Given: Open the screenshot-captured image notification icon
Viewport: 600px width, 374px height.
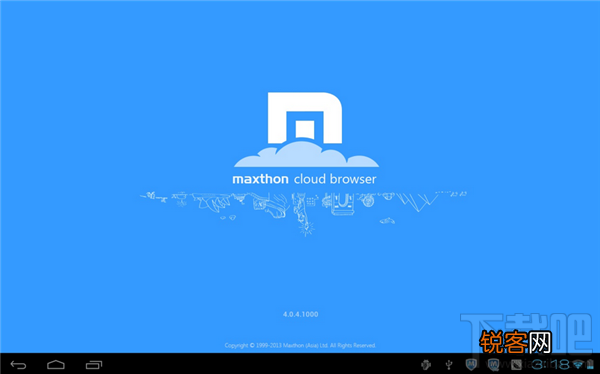Looking at the screenshot, I should [516, 364].
